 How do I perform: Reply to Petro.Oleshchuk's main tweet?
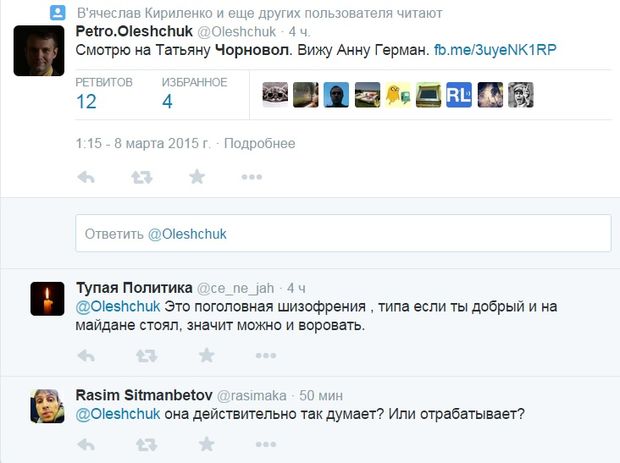pyautogui.click(x=86, y=177)
